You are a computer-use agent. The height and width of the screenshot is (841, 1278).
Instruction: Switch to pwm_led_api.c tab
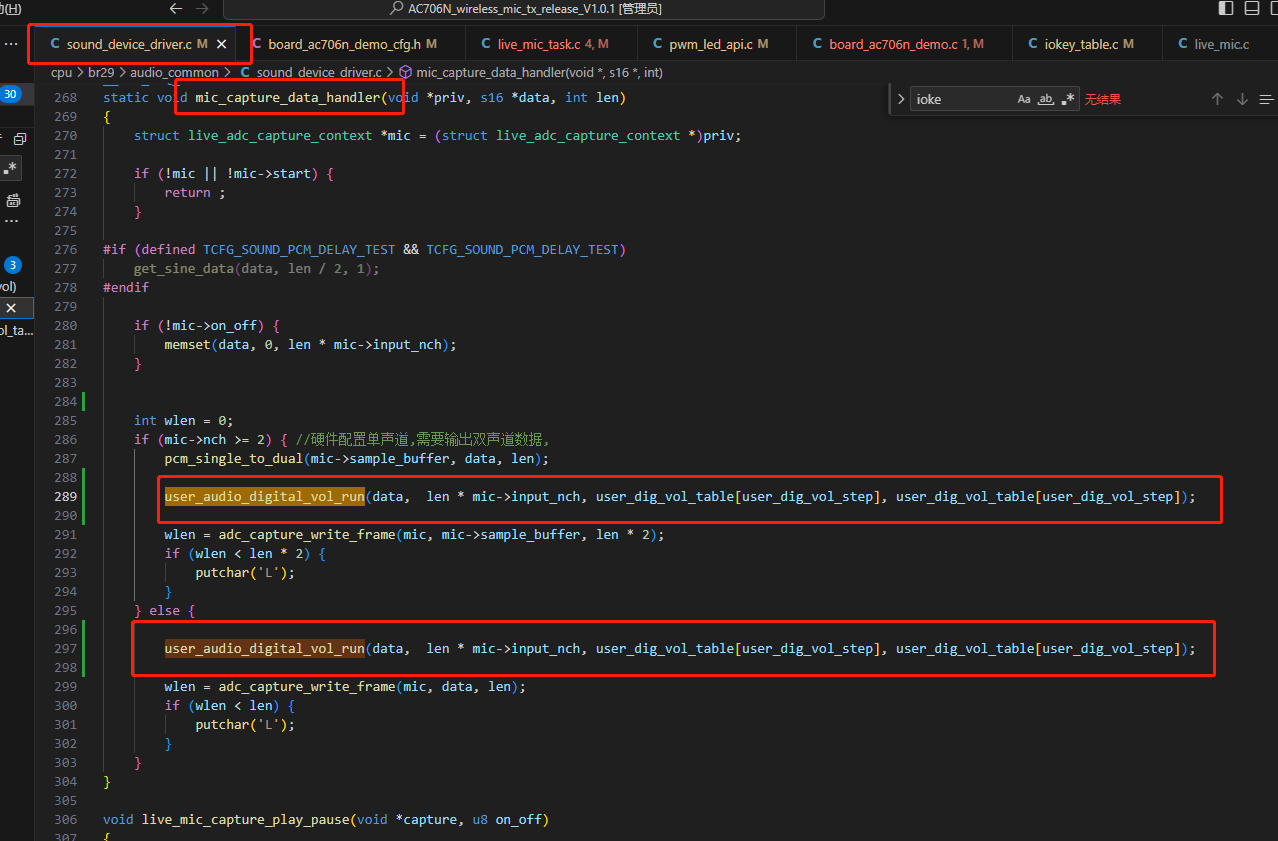716,44
